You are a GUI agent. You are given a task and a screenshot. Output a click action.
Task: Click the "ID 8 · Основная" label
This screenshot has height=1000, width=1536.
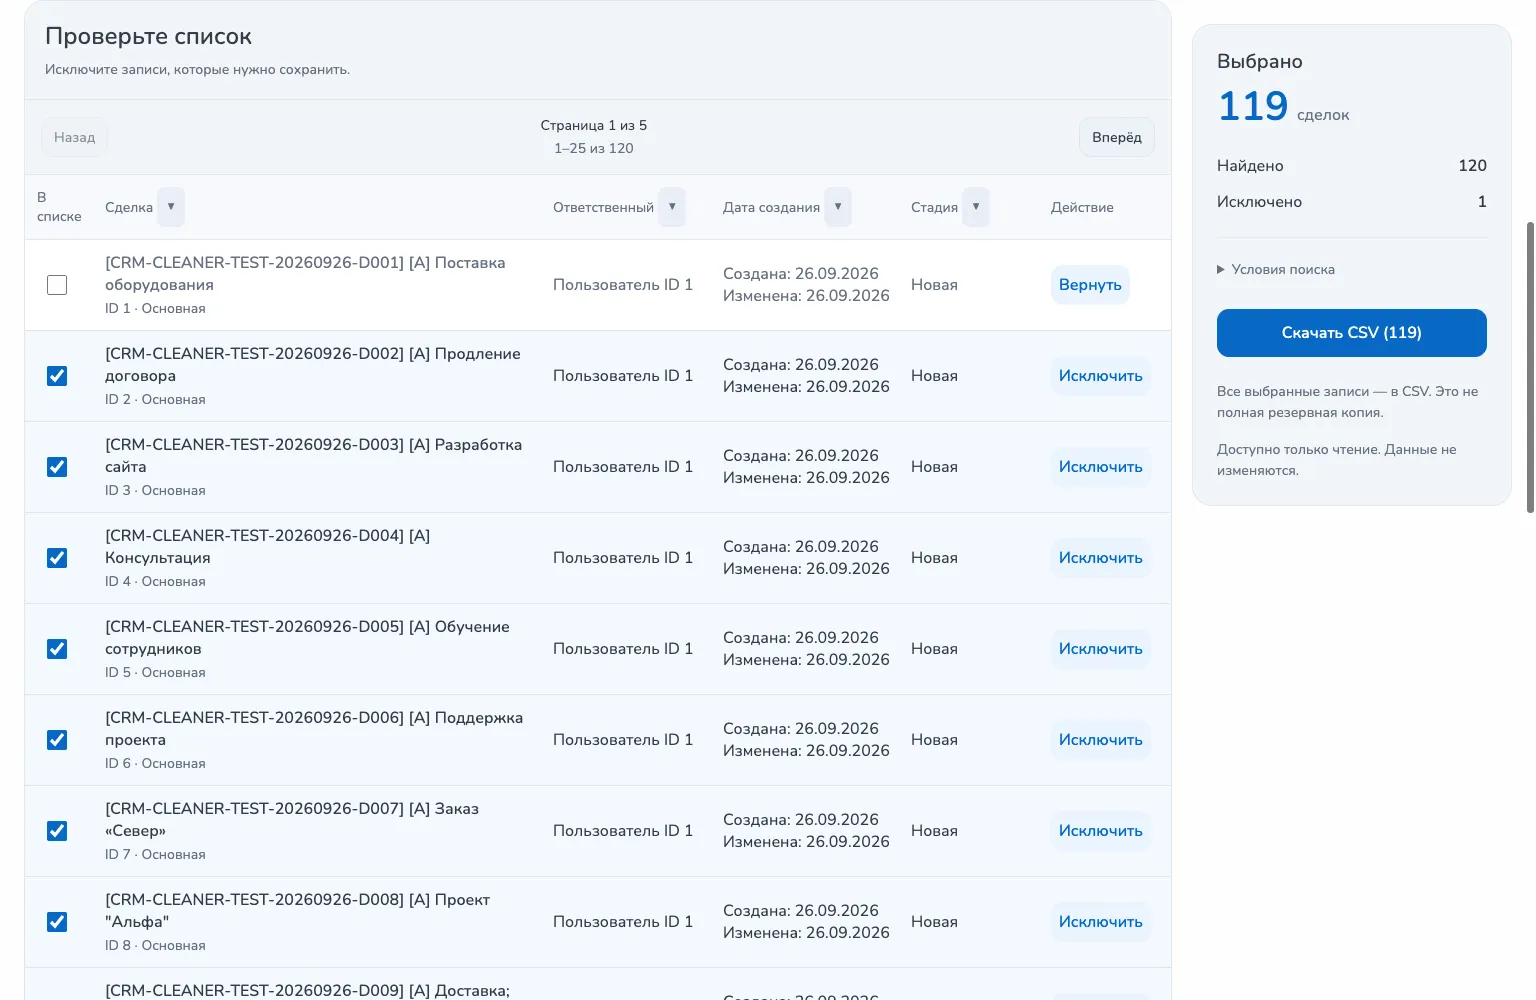155,945
